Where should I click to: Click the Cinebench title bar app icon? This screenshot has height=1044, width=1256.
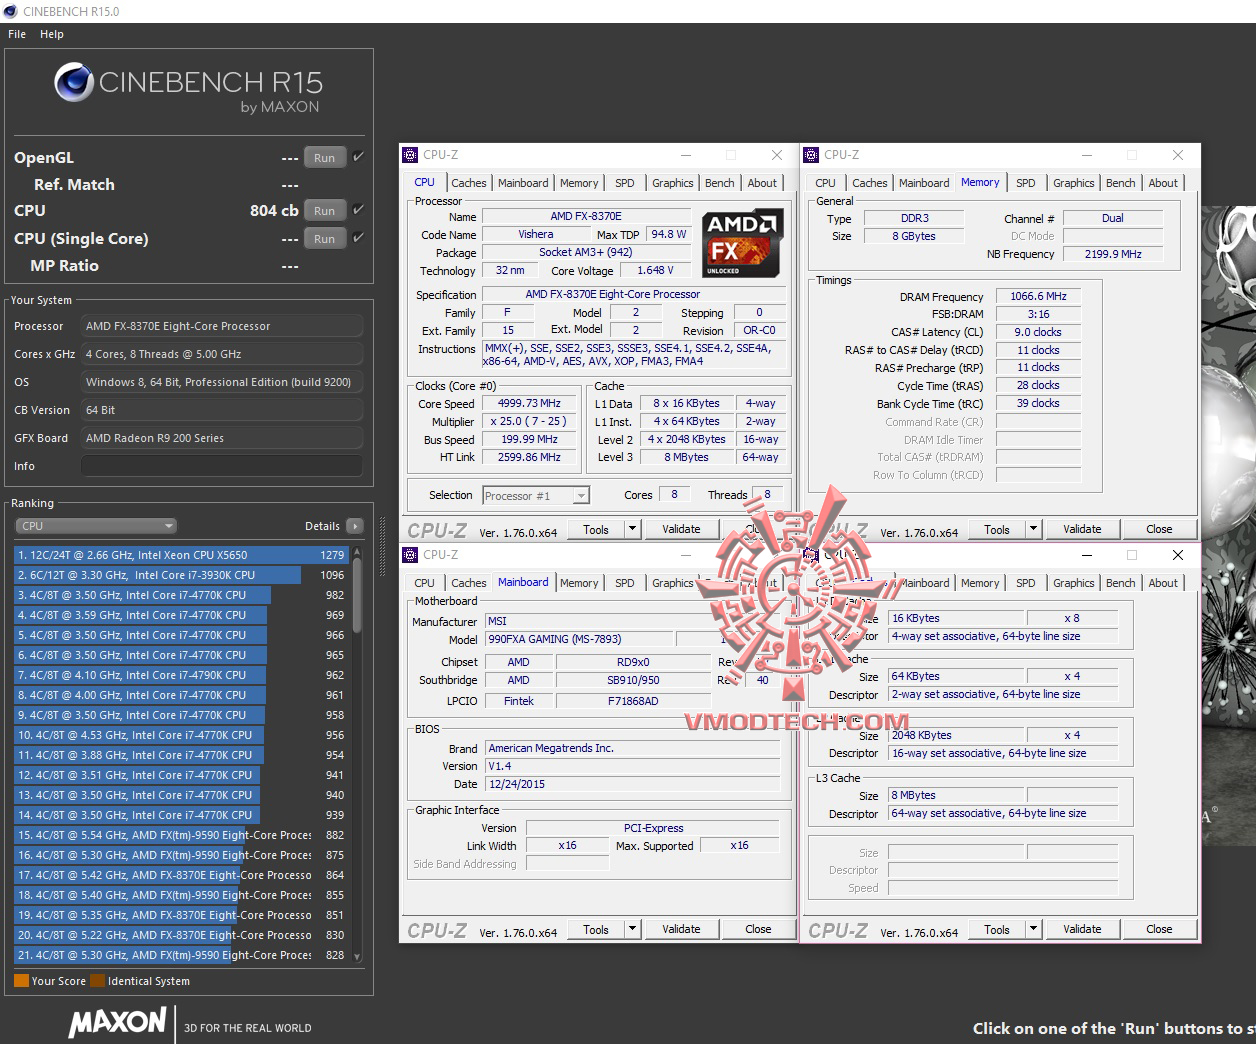(x=10, y=11)
